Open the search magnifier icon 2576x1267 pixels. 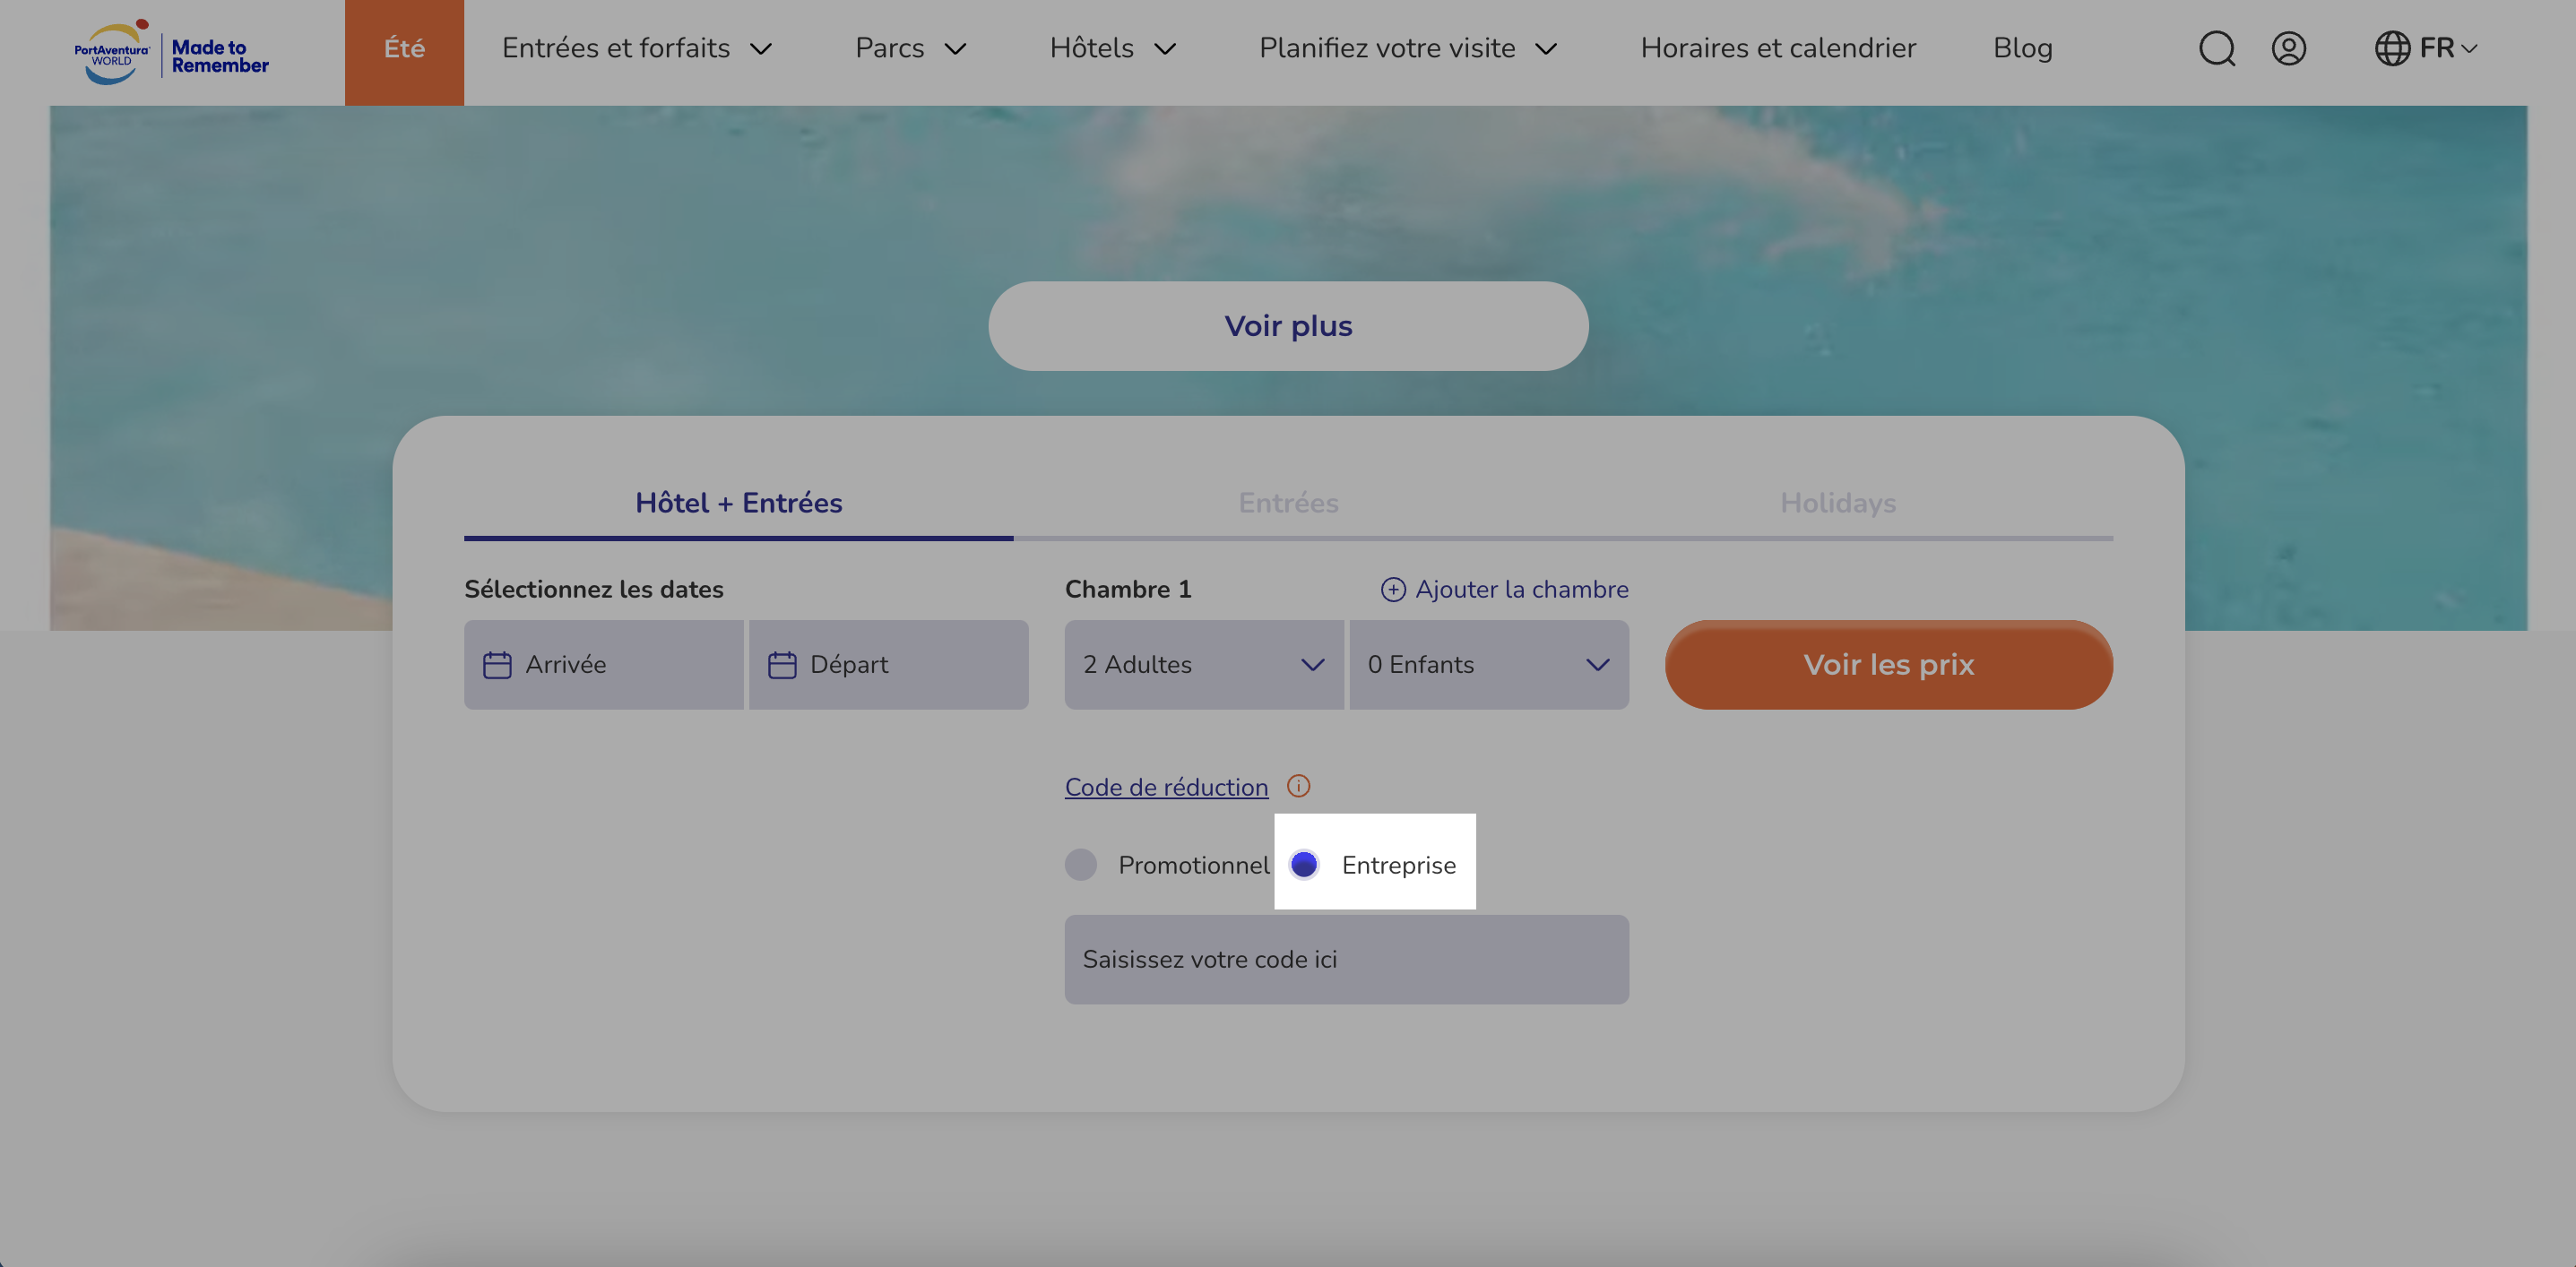(x=2216, y=48)
